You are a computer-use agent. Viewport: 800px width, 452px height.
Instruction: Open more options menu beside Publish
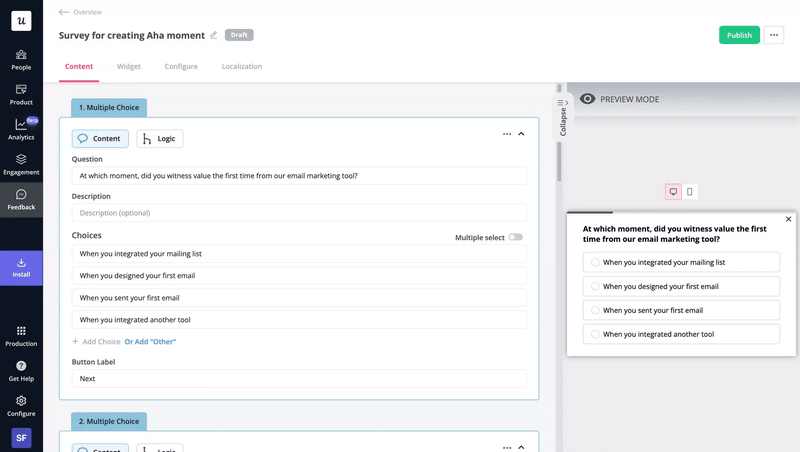pos(774,35)
